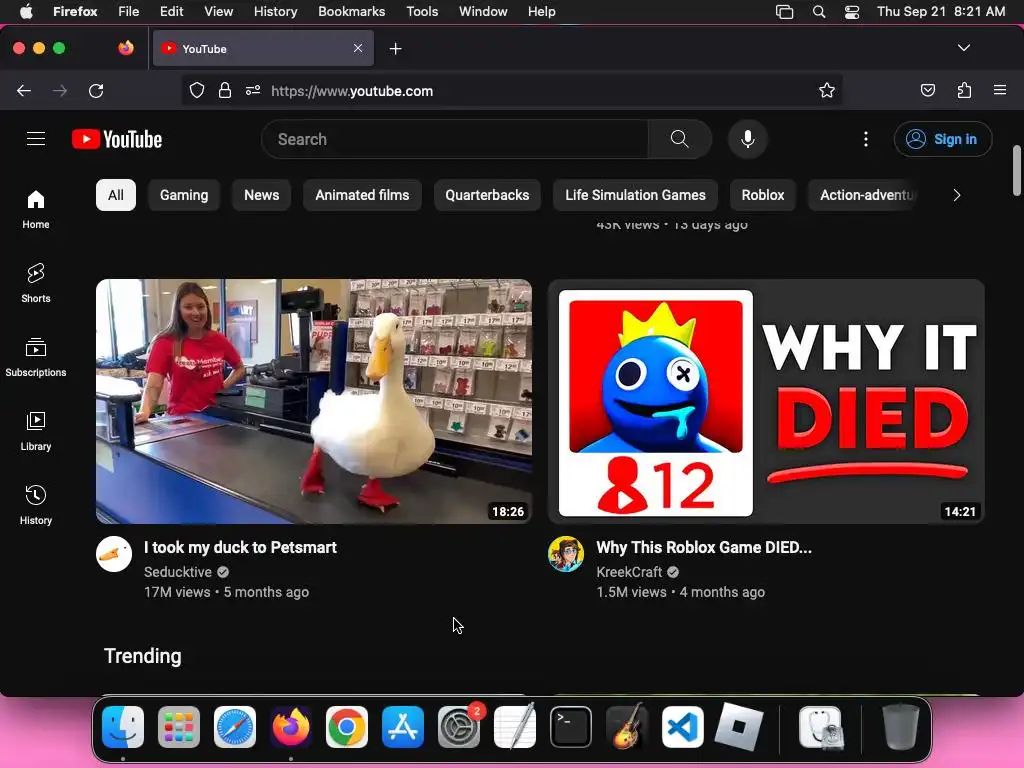Viewport: 1024px width, 768px height.
Task: Go to Home in the sidebar
Action: 36,210
